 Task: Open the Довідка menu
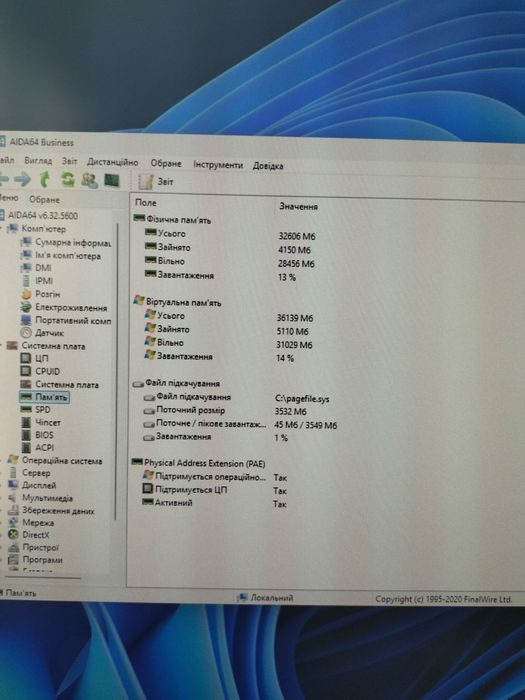(268, 166)
